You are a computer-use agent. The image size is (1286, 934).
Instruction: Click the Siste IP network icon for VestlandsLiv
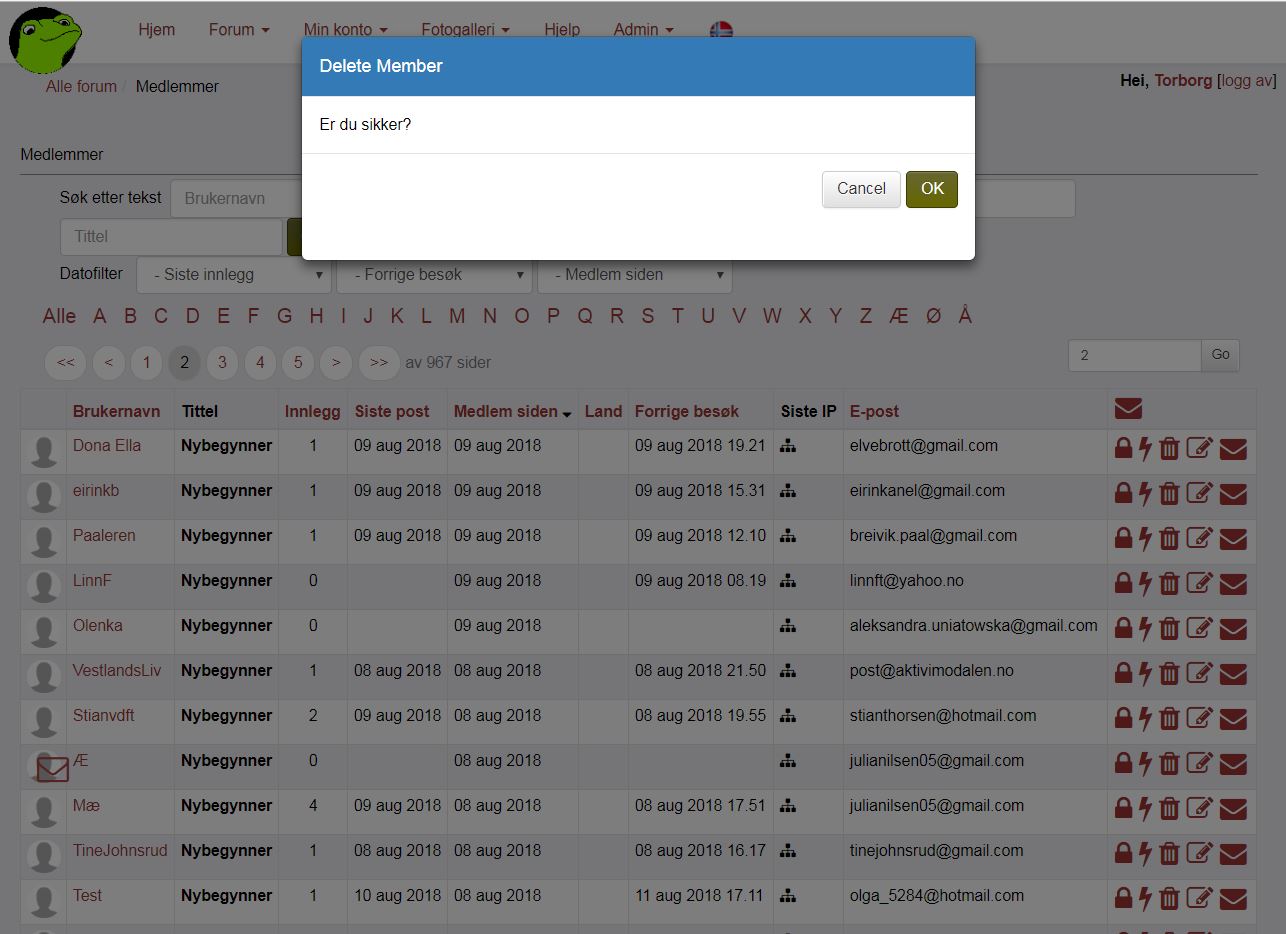tap(788, 671)
